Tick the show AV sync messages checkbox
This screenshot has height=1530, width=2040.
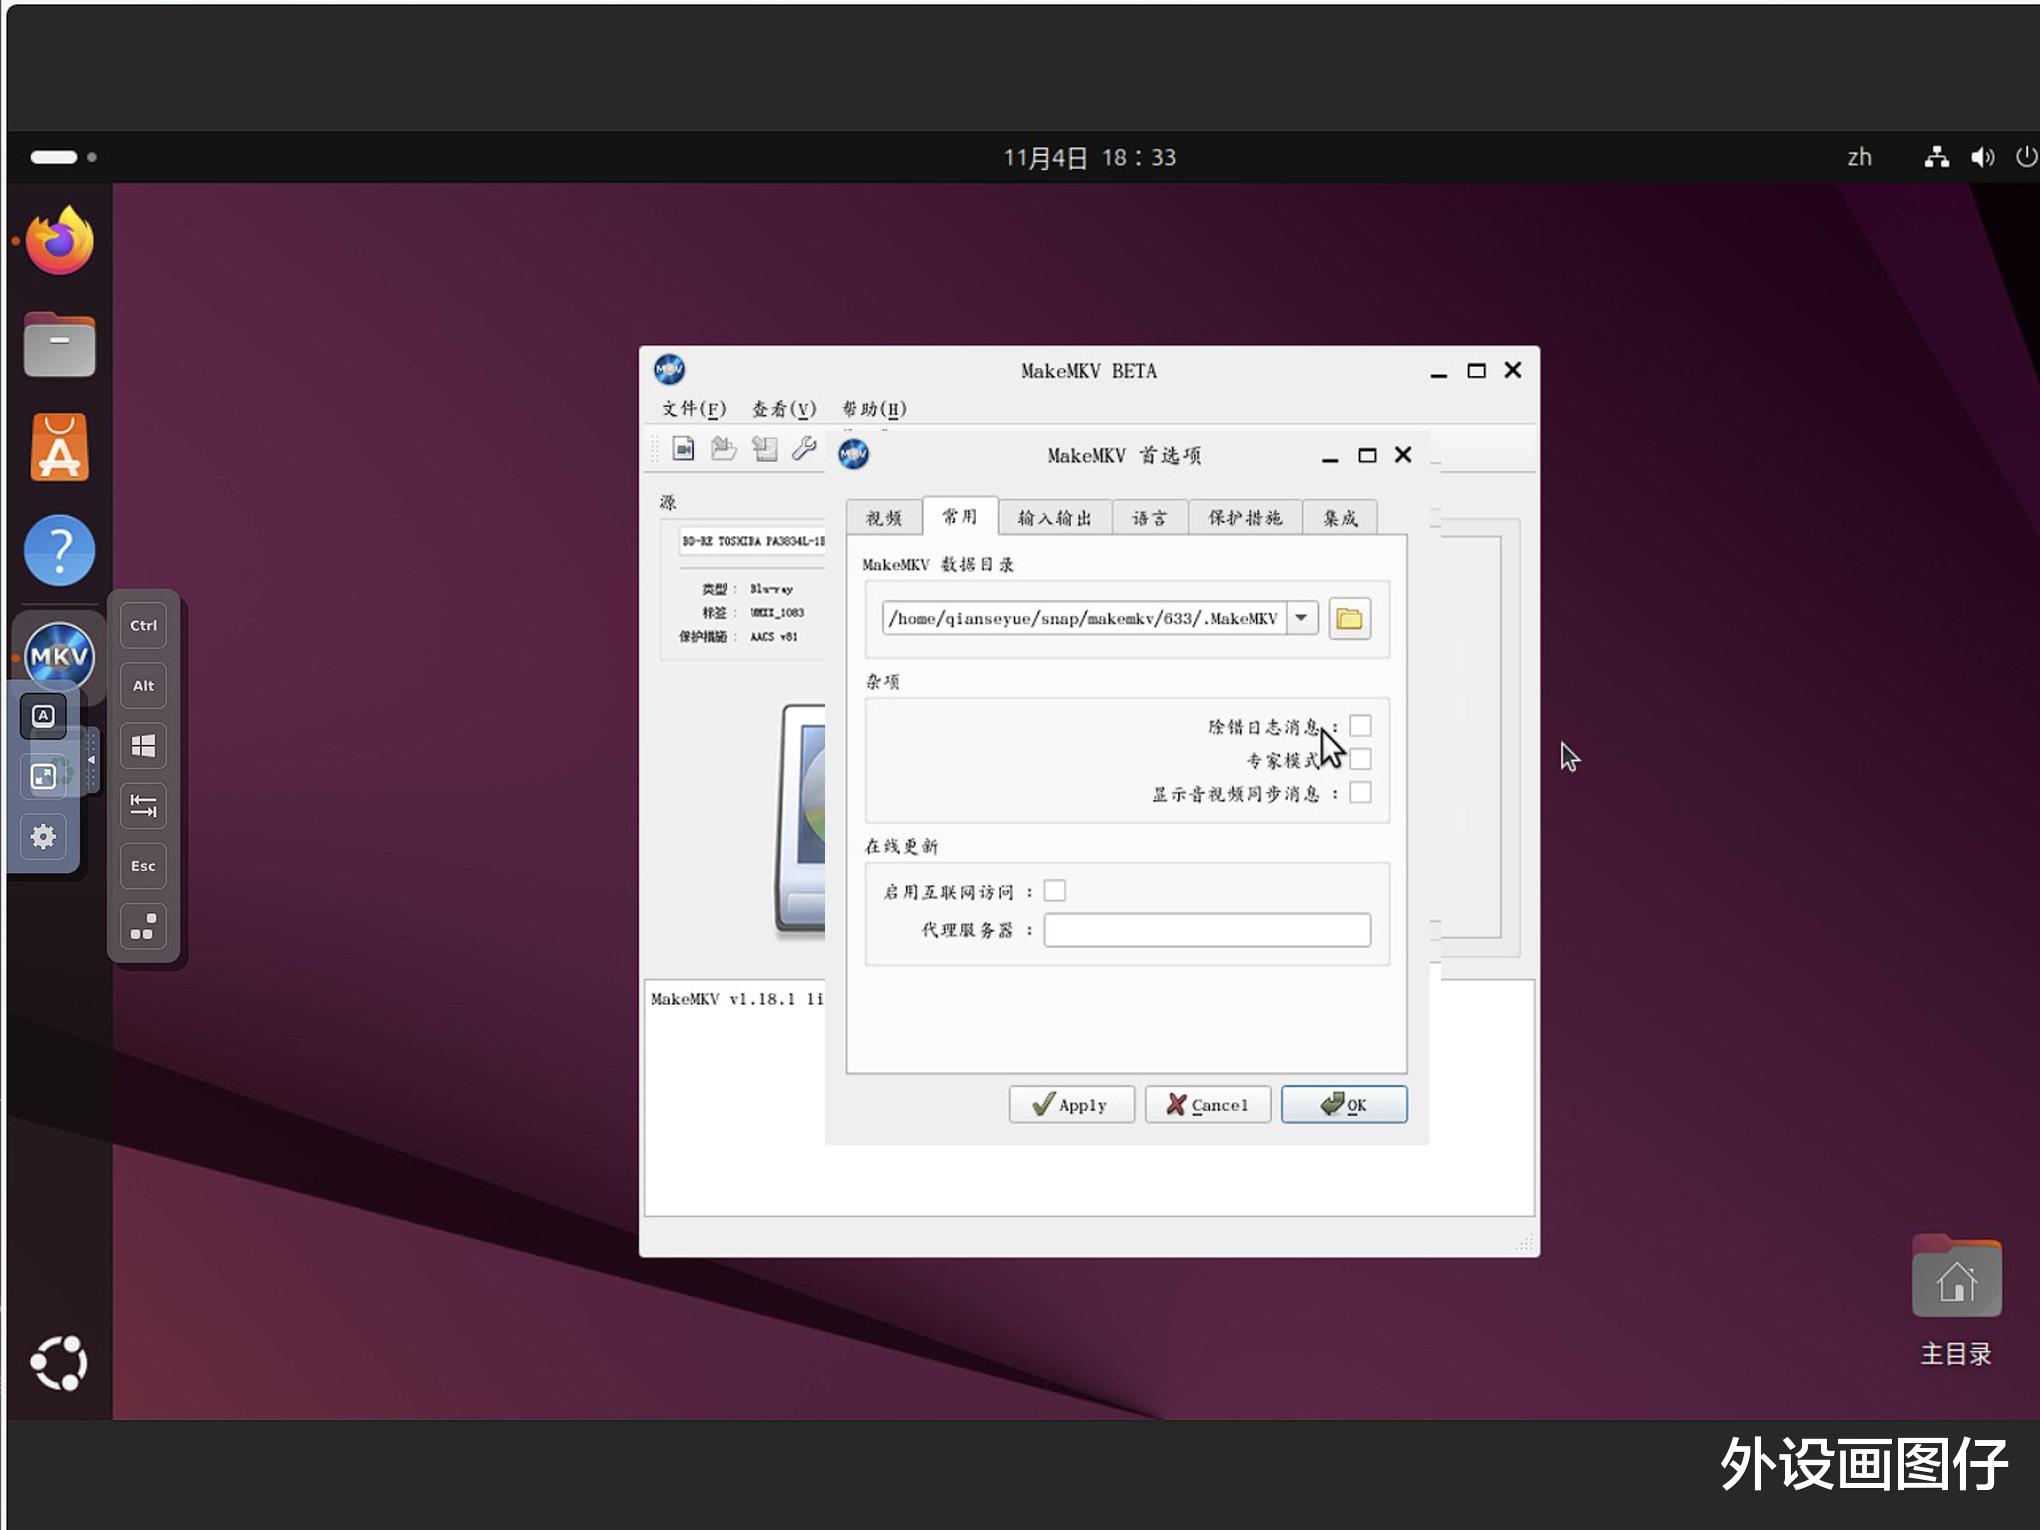point(1360,793)
